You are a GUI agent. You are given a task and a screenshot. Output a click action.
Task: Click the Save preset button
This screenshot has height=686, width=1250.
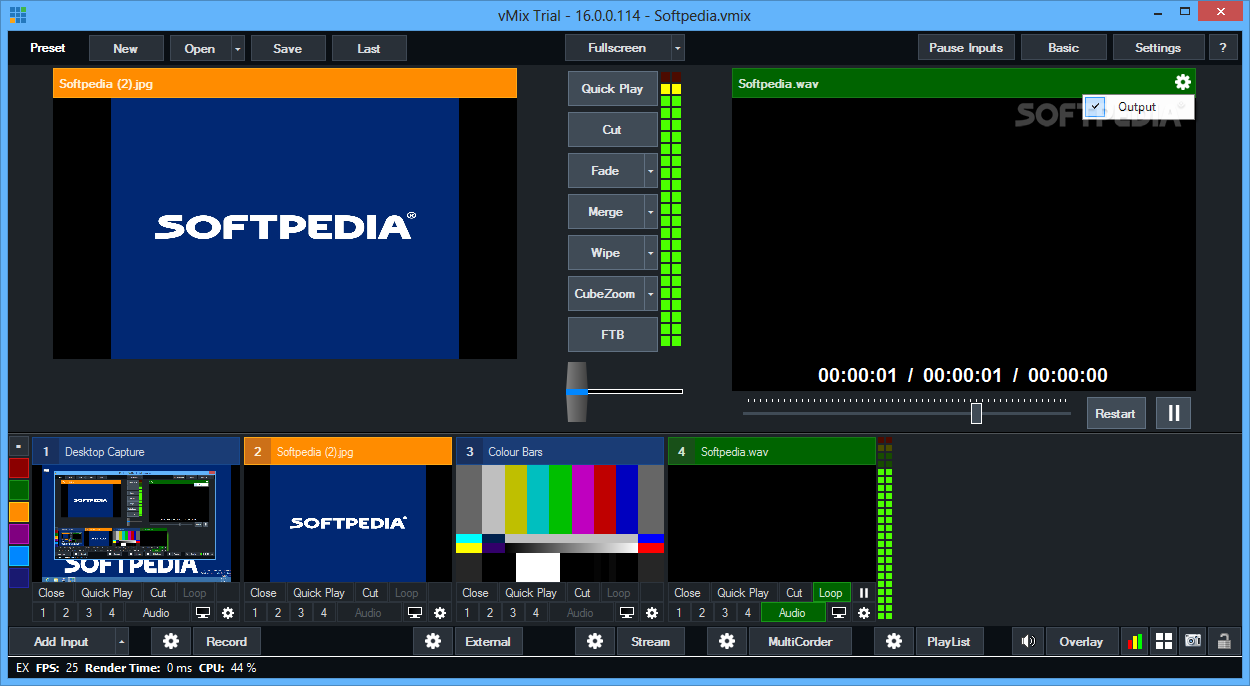288,48
